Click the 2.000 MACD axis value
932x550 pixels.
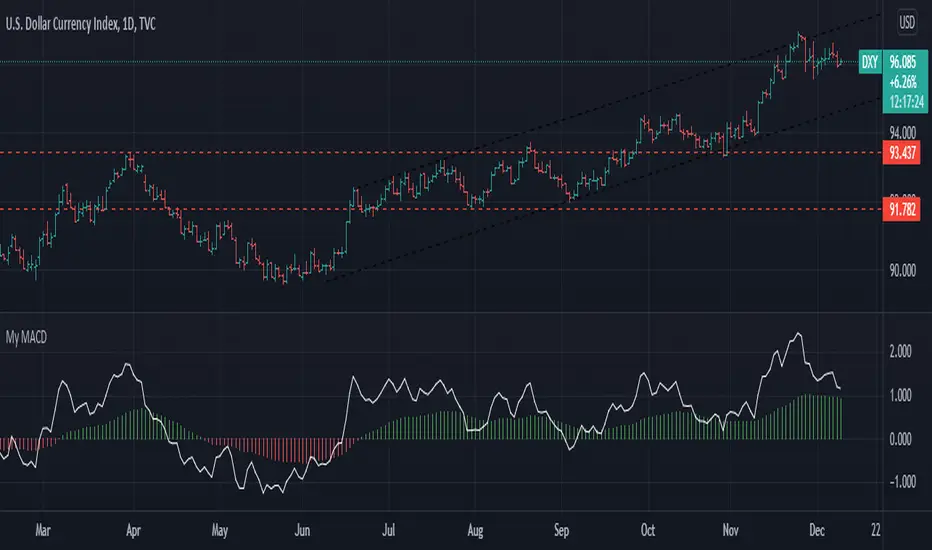(900, 351)
